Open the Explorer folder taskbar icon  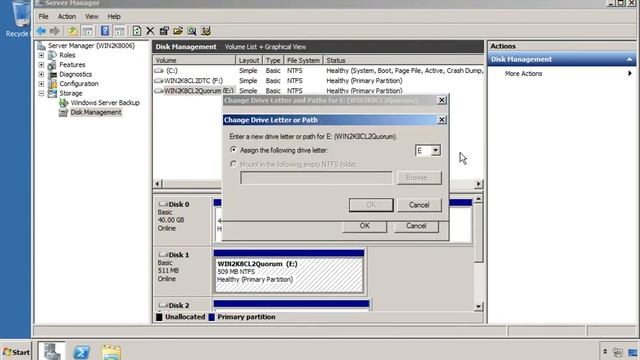click(111, 352)
